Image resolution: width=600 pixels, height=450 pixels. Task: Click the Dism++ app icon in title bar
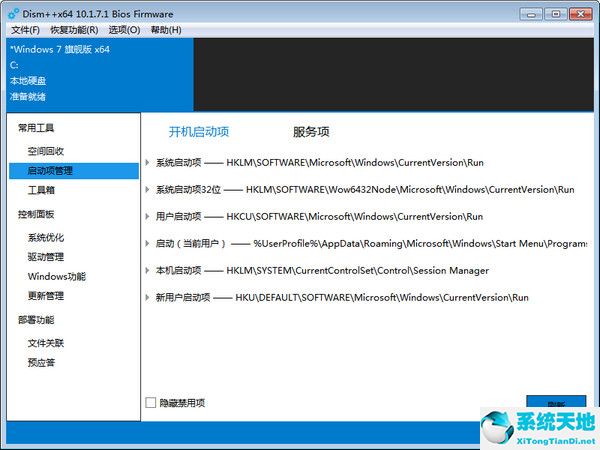(13, 14)
